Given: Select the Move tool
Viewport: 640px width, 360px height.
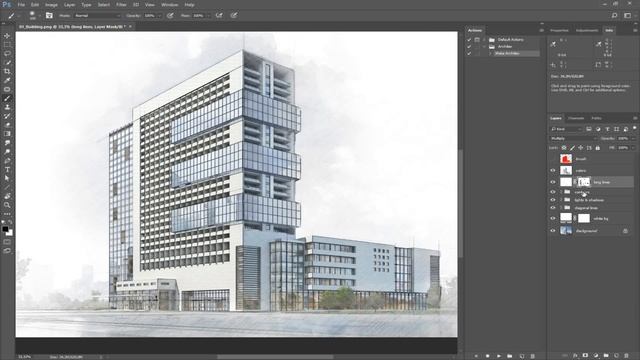Looking at the screenshot, I should [x=7, y=36].
